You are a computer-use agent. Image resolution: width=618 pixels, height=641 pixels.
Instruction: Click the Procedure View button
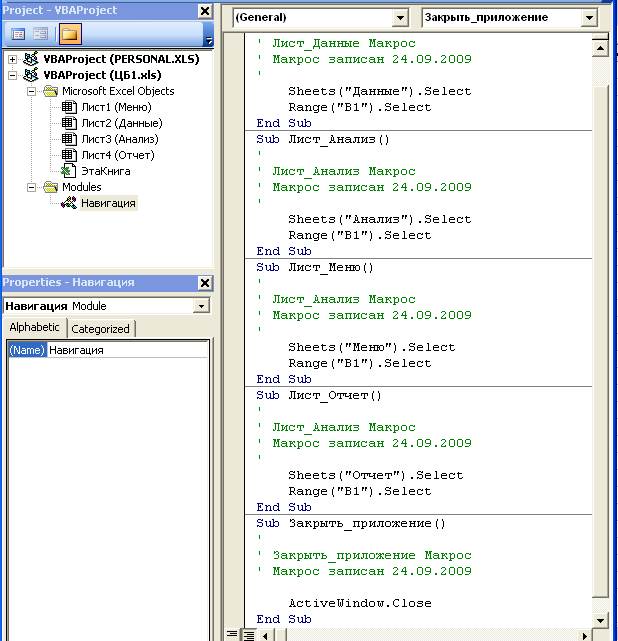(x=232, y=635)
